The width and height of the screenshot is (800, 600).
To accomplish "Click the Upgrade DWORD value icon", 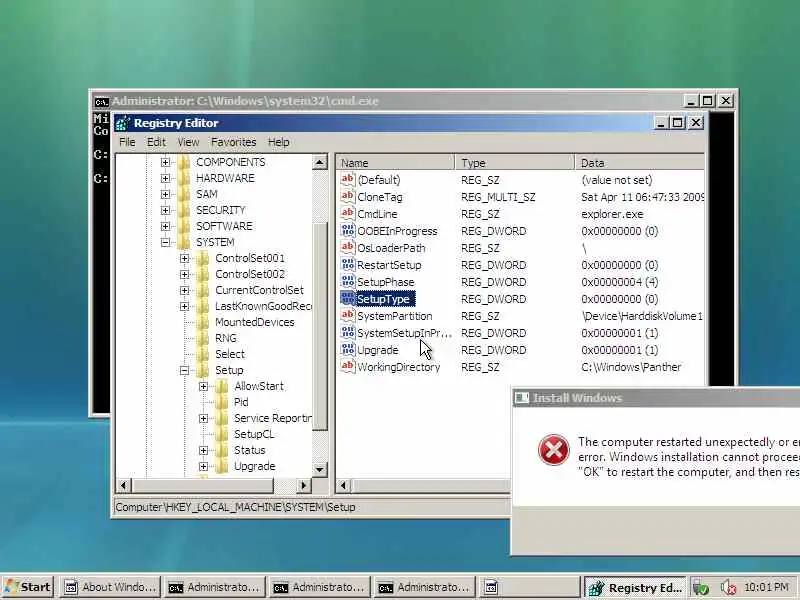I will tap(347, 349).
